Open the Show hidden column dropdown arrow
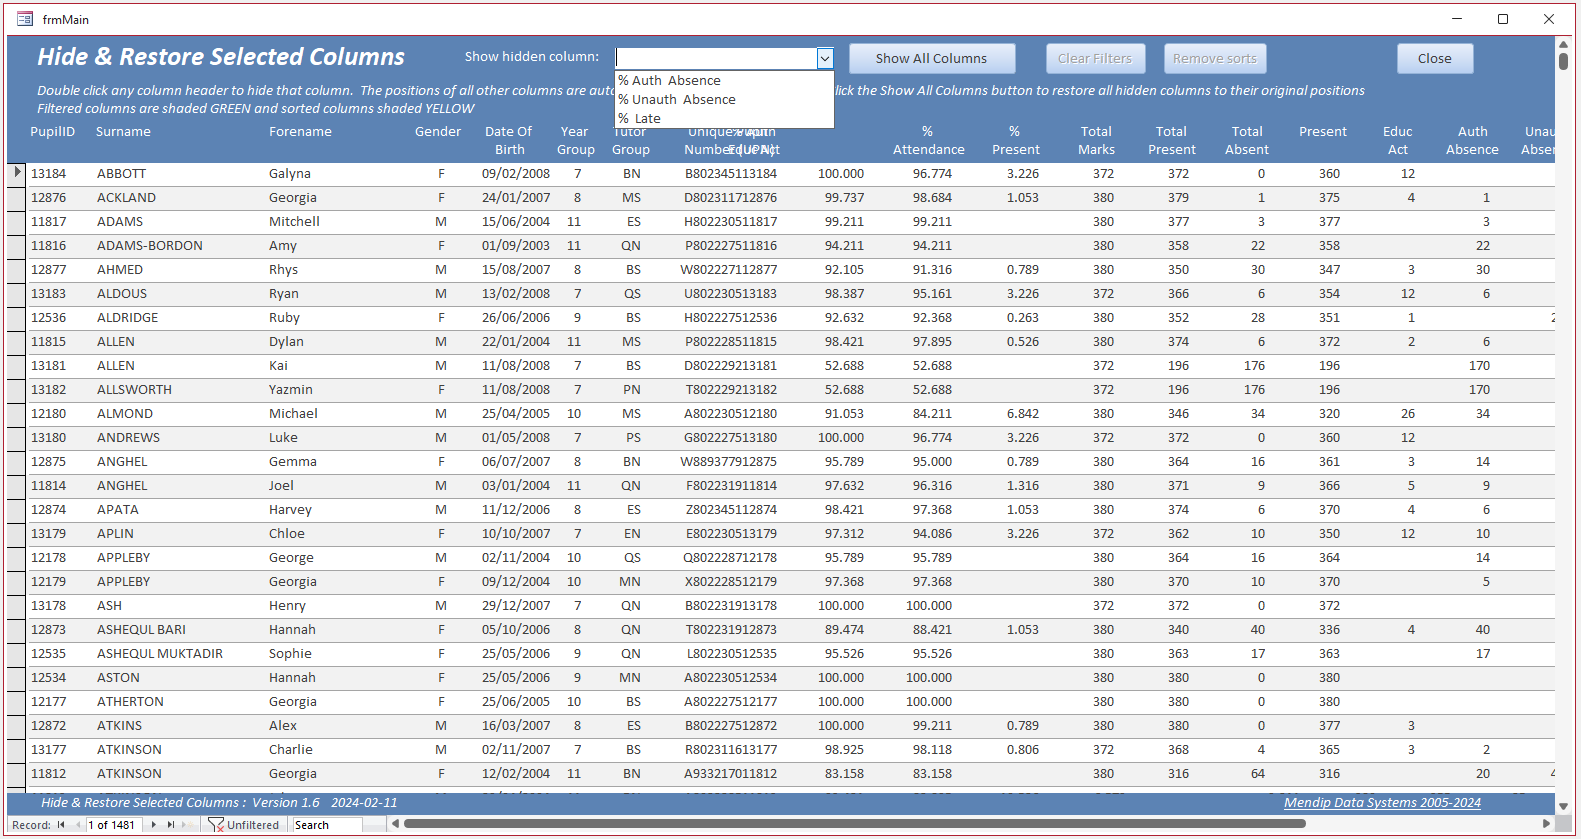 tap(825, 58)
